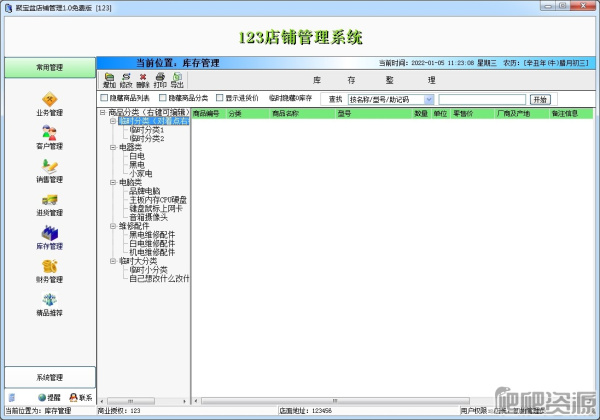Image resolution: width=600 pixels, height=420 pixels.
Task: Click the 打印 printer icon
Action: click(x=160, y=80)
